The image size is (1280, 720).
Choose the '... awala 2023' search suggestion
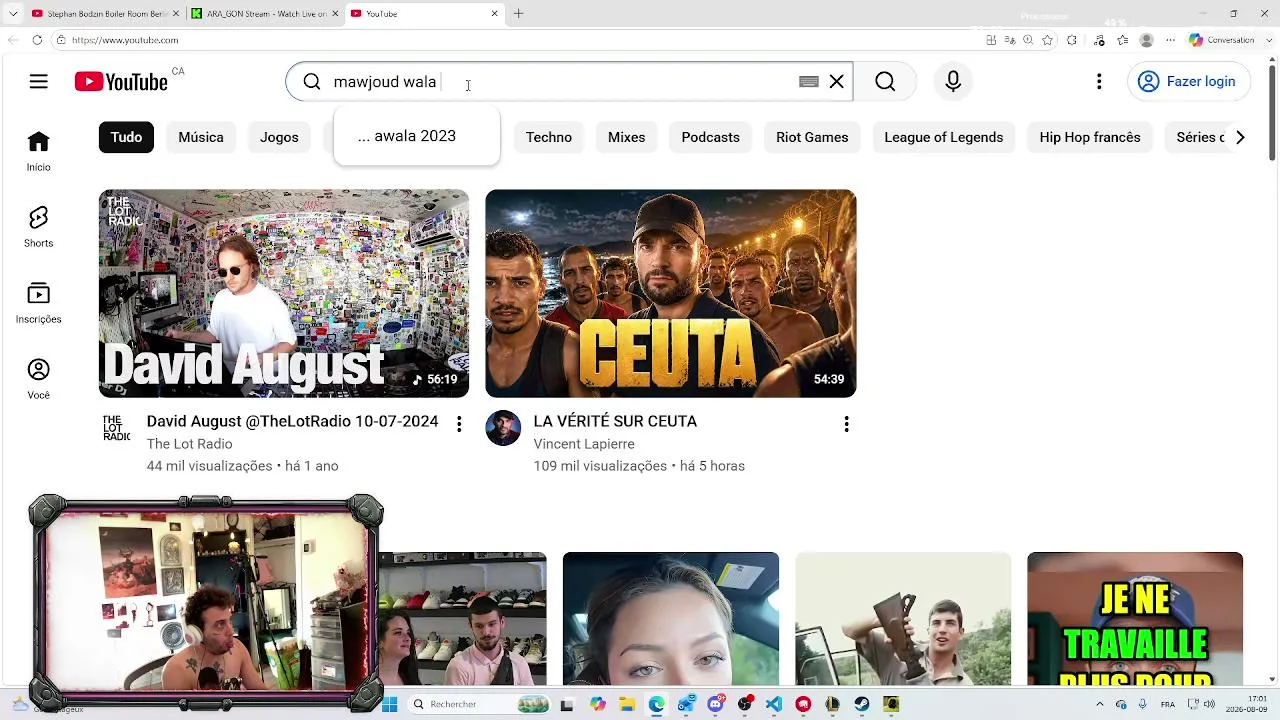pyautogui.click(x=416, y=136)
